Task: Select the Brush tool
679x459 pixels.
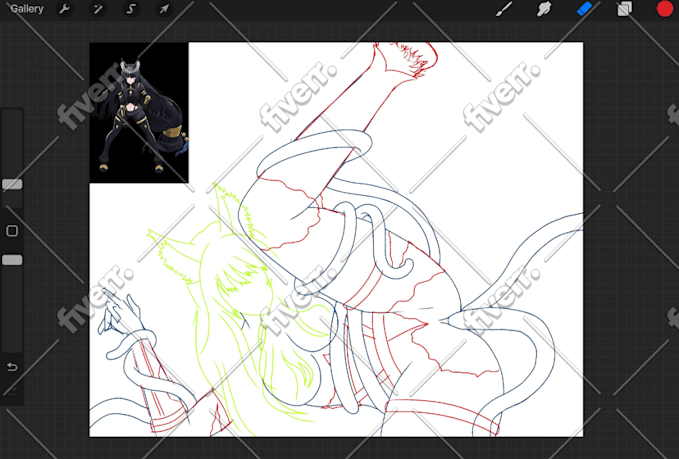Action: coord(504,9)
